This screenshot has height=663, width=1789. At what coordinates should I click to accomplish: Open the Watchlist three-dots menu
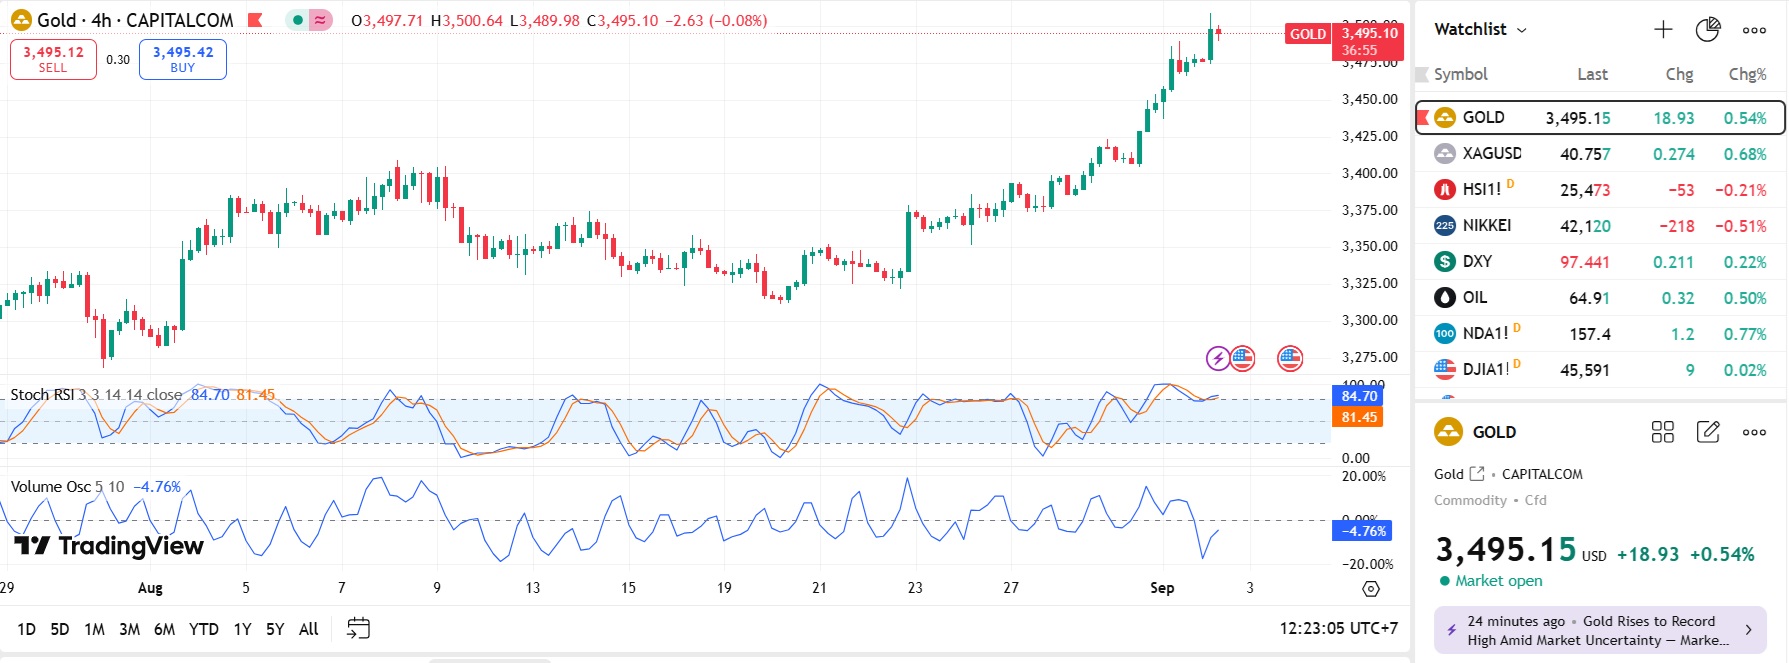[1754, 30]
